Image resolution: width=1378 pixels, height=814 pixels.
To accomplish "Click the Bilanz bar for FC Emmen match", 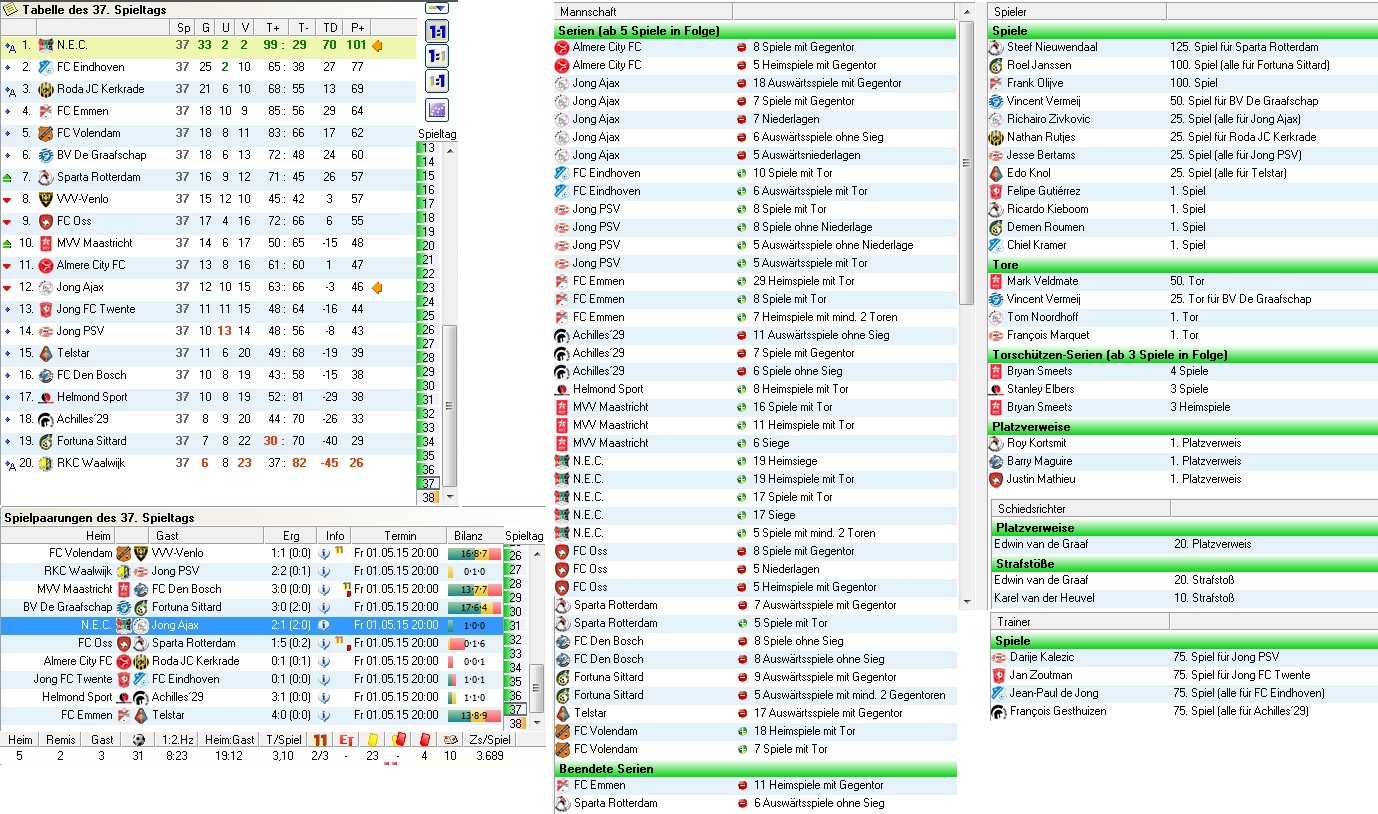I will pos(474,715).
